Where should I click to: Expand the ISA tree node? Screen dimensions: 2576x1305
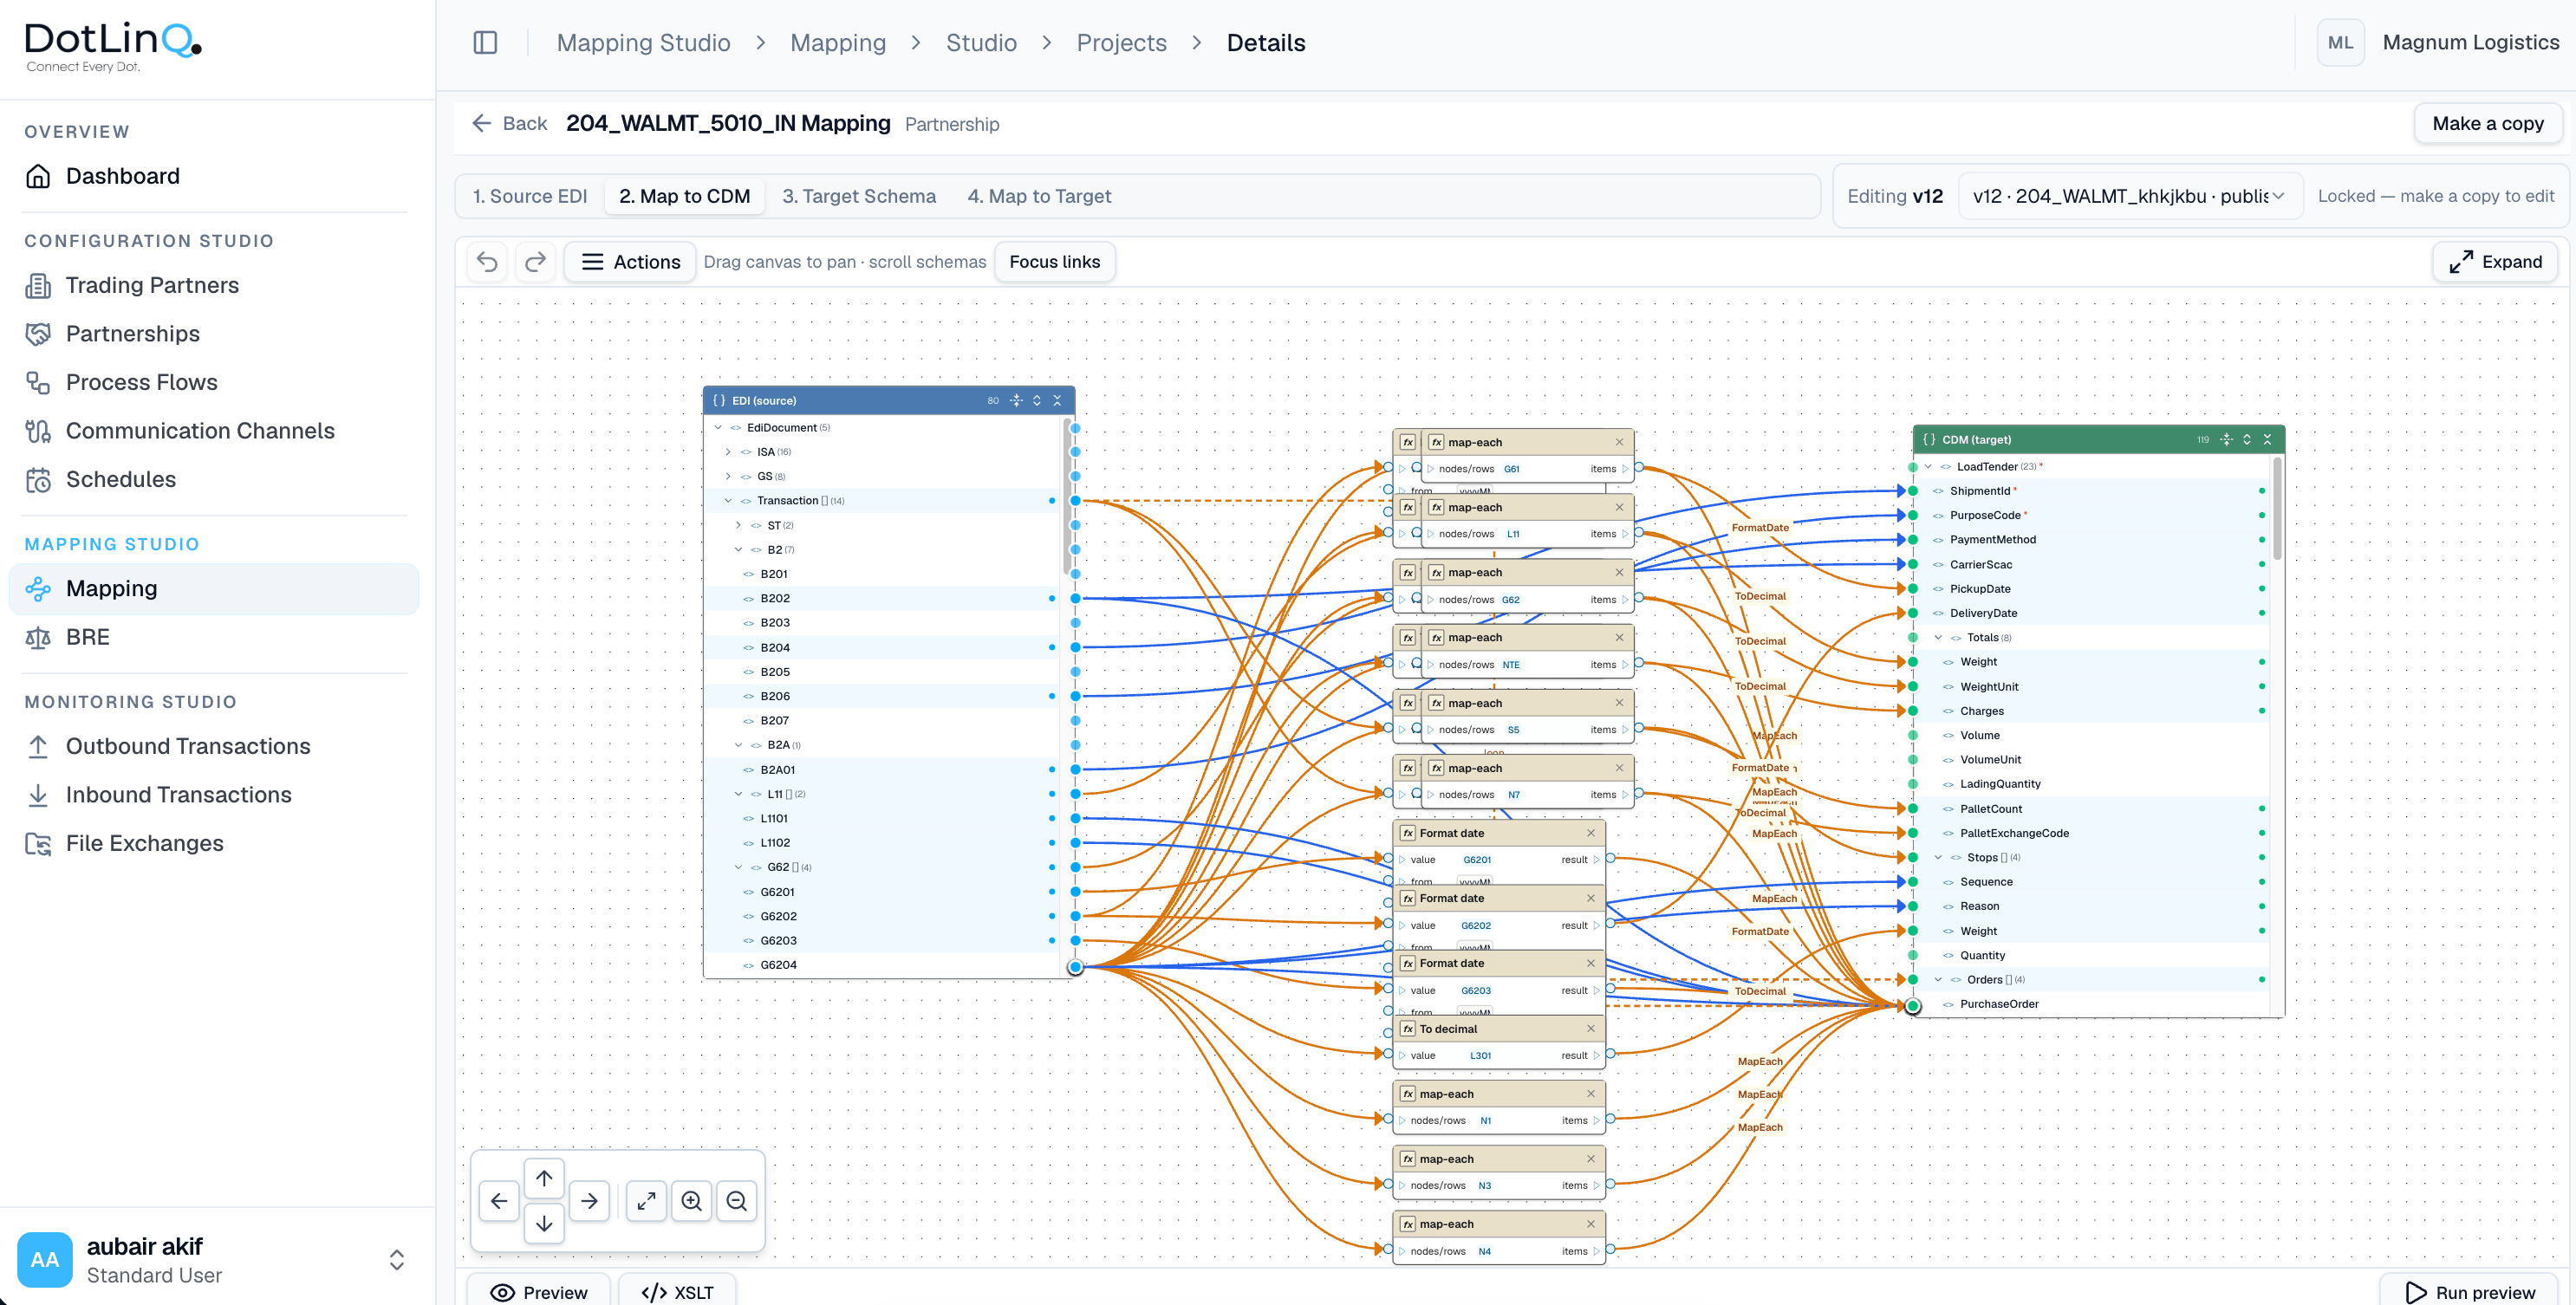click(728, 452)
